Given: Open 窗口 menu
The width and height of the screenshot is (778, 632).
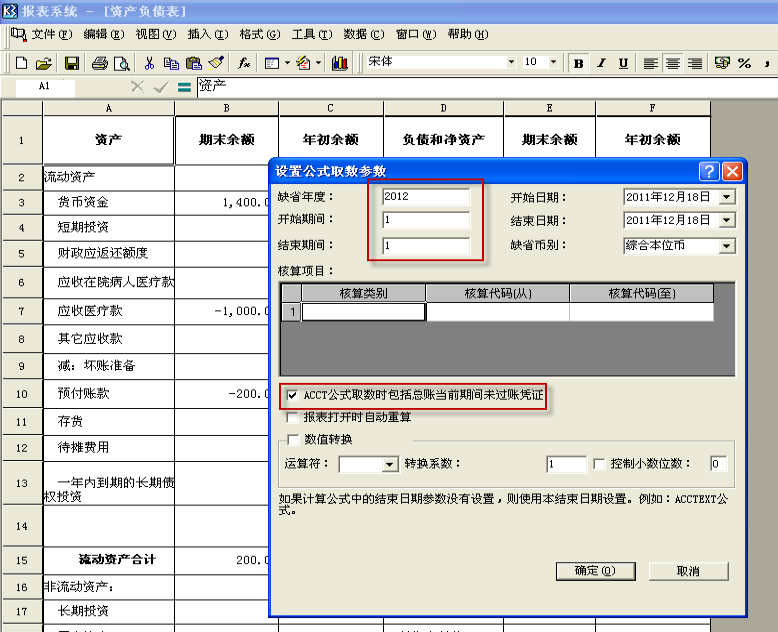Looking at the screenshot, I should tap(416, 34).
